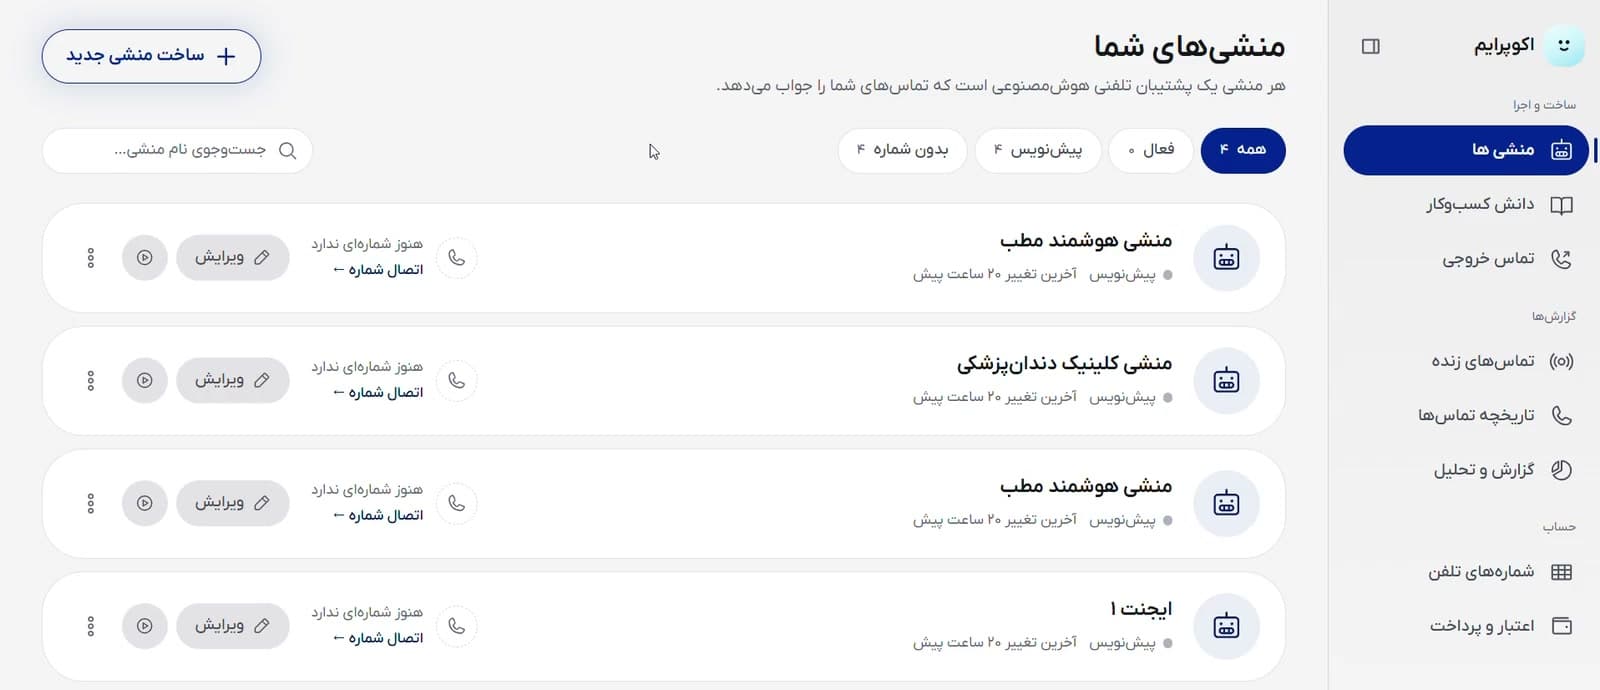Click اتصال شماره link for منشی کلینیک دندان‌پزشکی
1600x690 pixels.
(378, 393)
